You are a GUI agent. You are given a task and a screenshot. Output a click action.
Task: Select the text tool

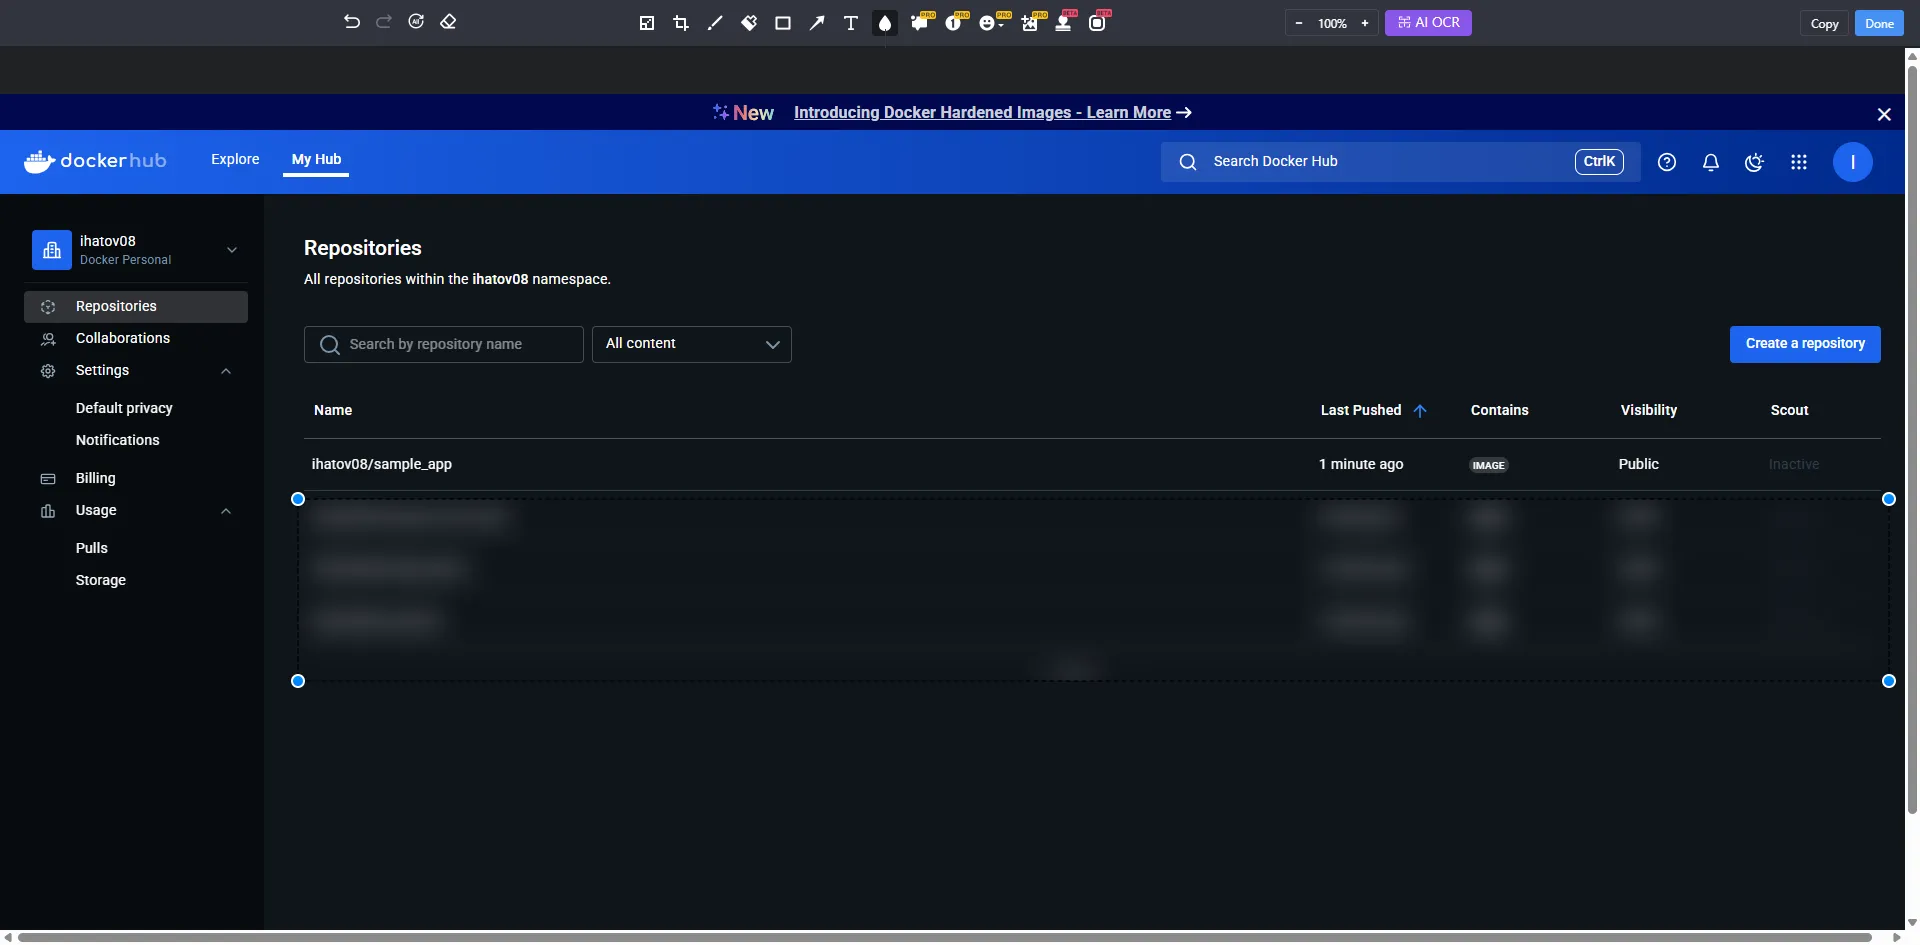tap(851, 23)
